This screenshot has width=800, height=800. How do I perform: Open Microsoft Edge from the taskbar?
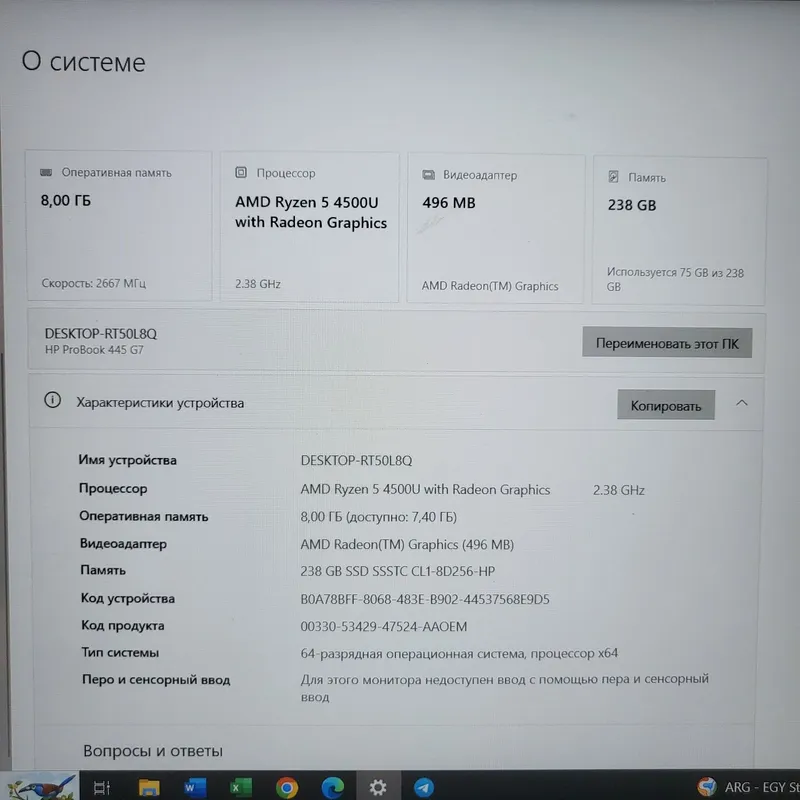(x=333, y=788)
